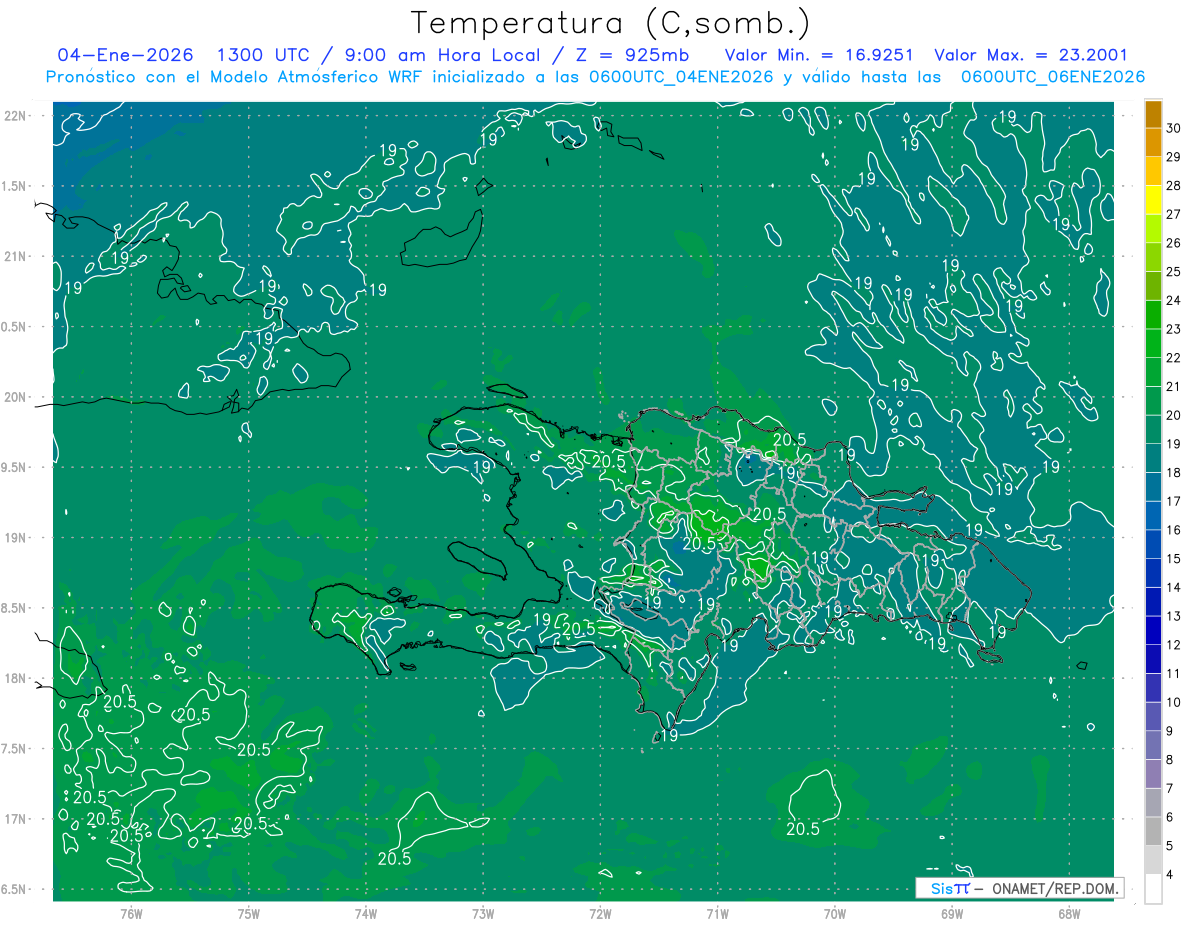The width and height of the screenshot is (1200, 927).
Task: Click the '0600UTC_06ENE2026' valid-until timestamp
Action: (1053, 77)
